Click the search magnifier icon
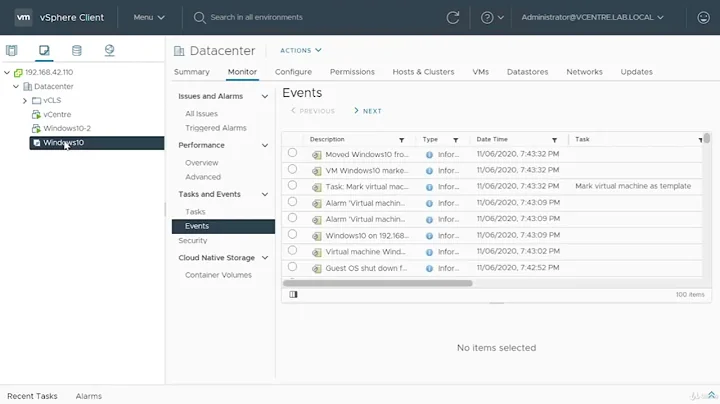Image resolution: width=720 pixels, height=404 pixels. pyautogui.click(x=199, y=17)
